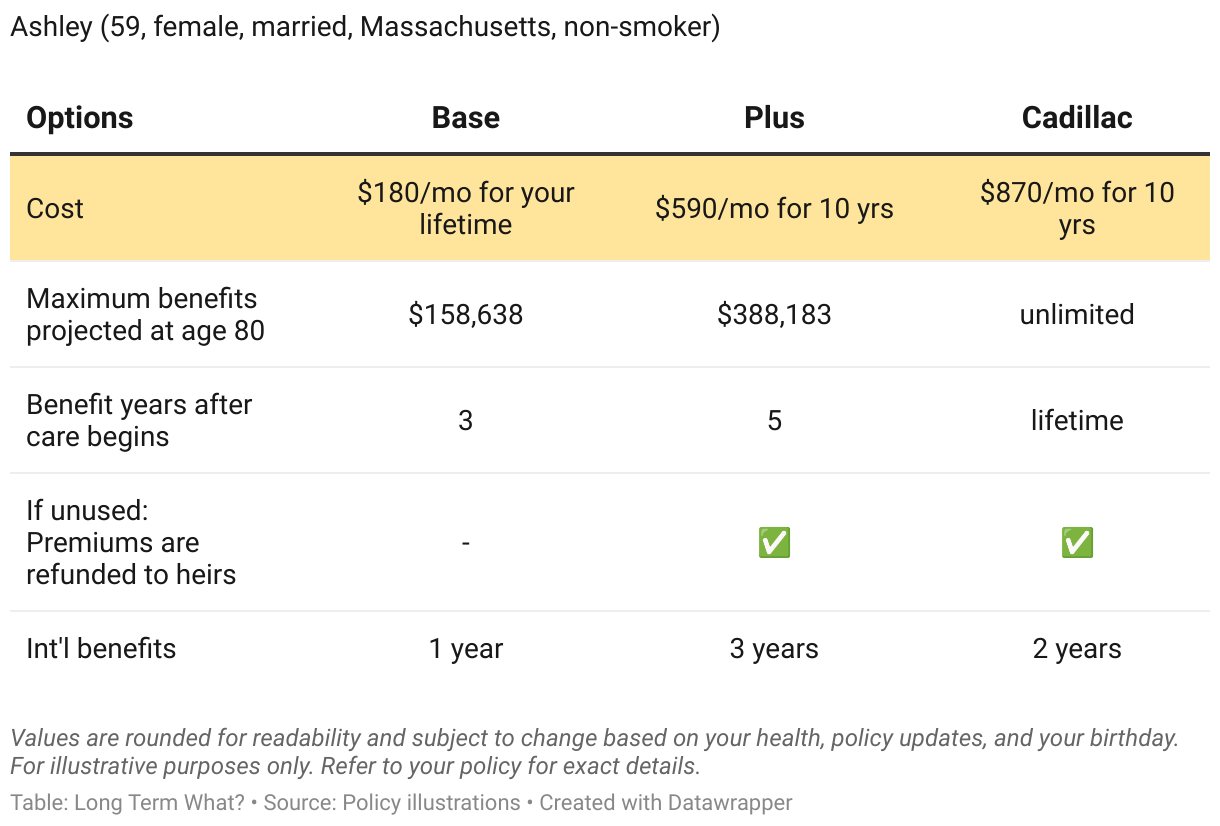The image size is (1220, 826).
Task: Click the $870/mo for 10 yrs cell
Action: pyautogui.click(x=1077, y=208)
